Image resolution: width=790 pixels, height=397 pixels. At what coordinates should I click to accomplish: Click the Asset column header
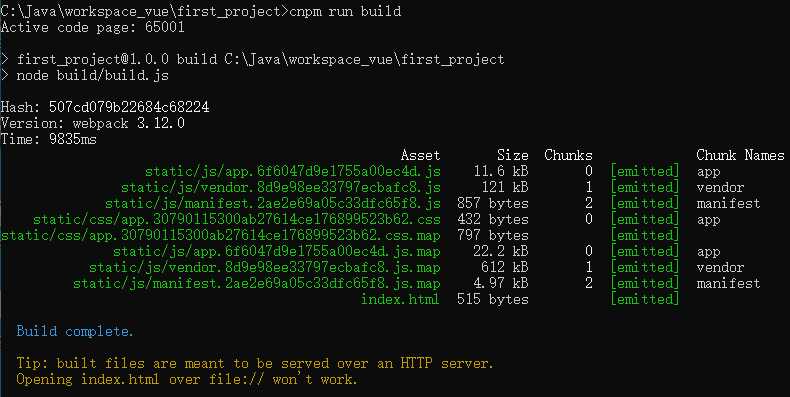(420, 155)
